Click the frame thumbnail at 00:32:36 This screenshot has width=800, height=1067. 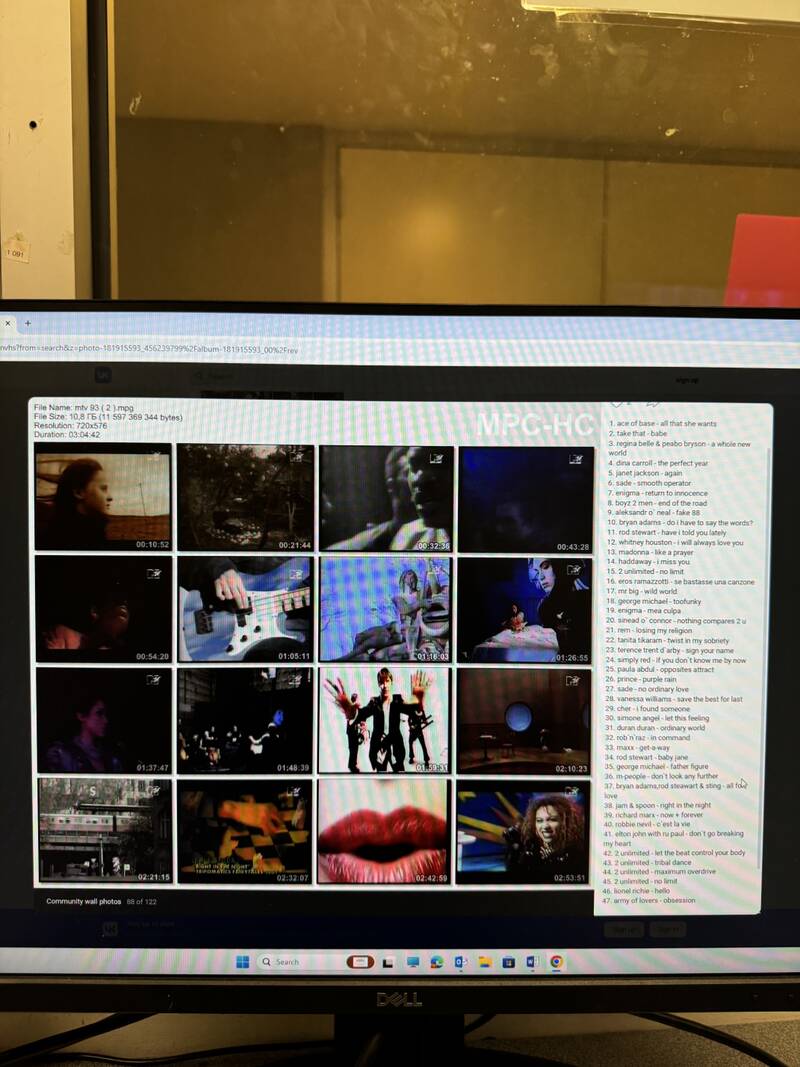tap(386, 498)
